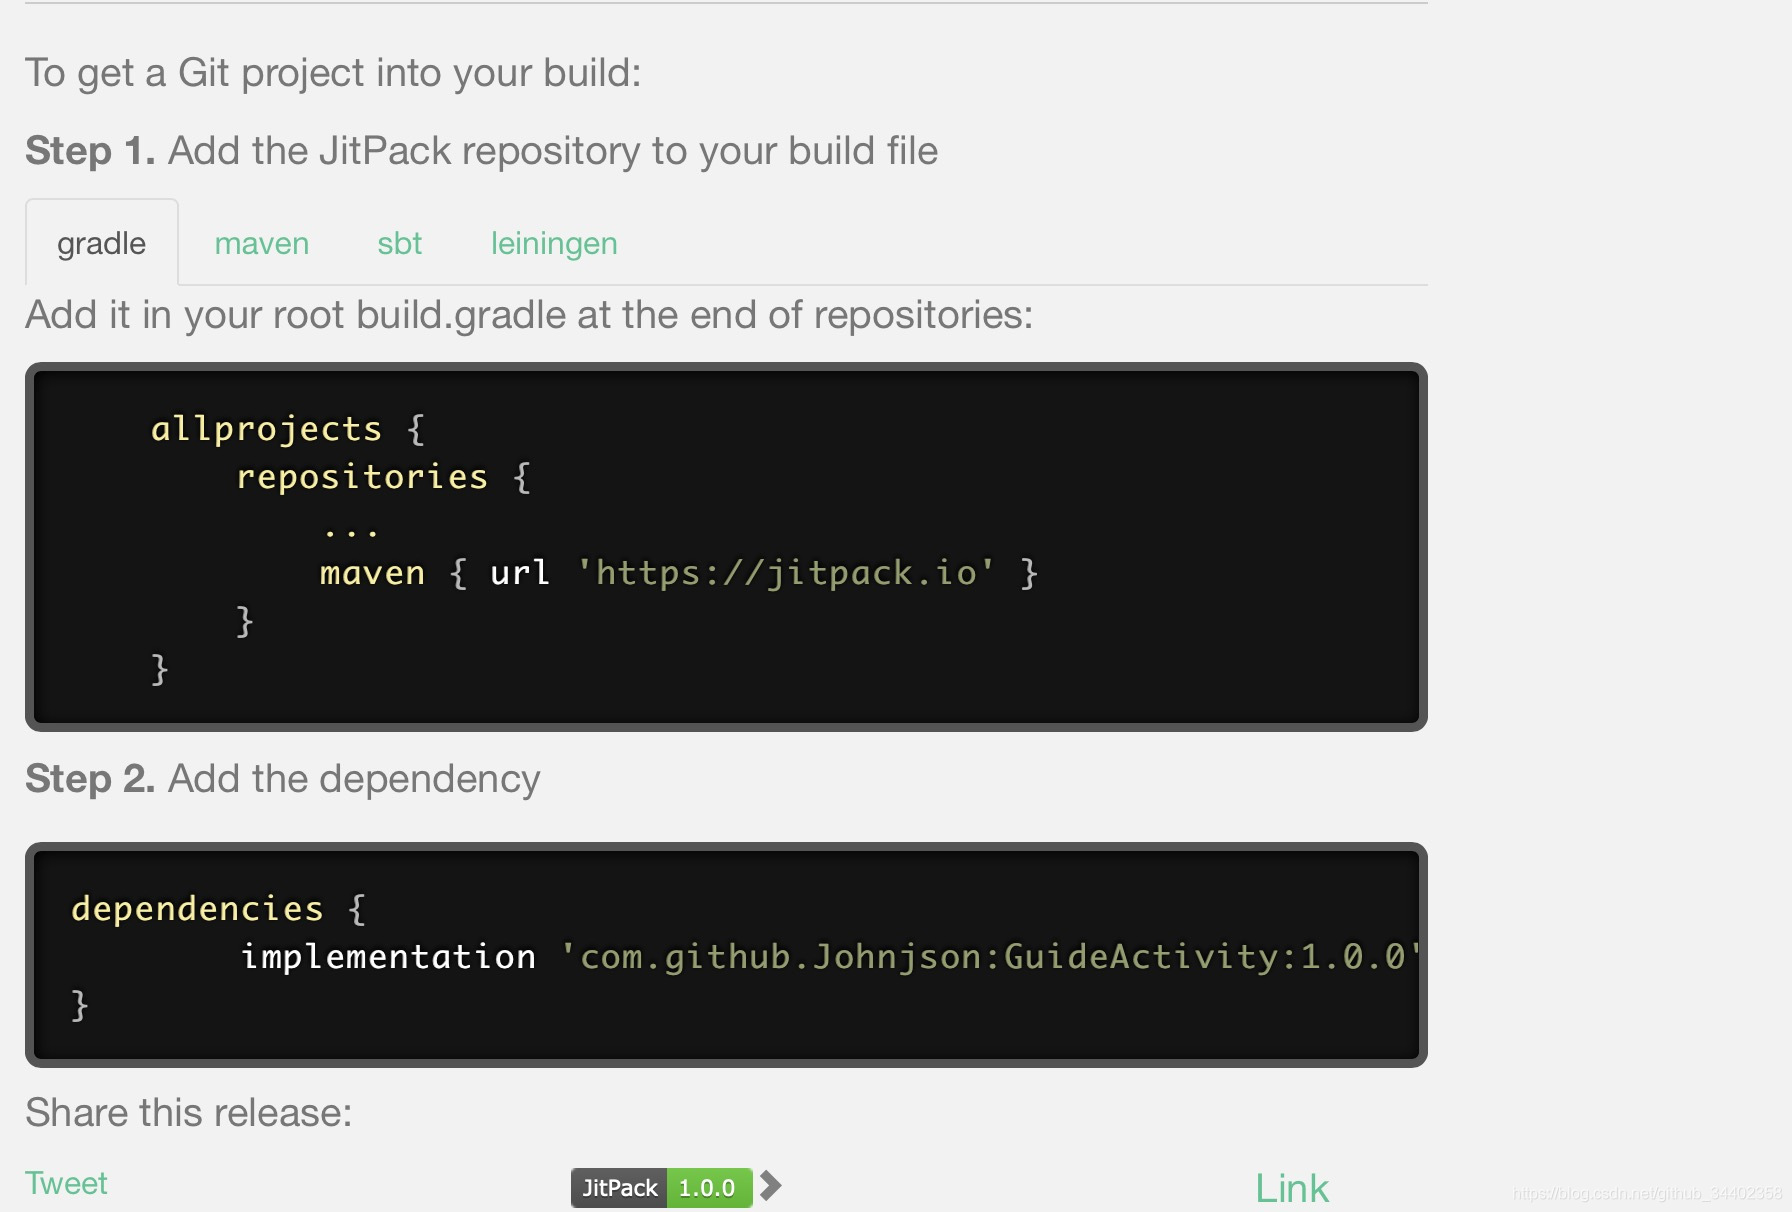Screen dimensions: 1792x1212
Task: Click the JitPack 1.0.0 badge
Action: tap(661, 1187)
